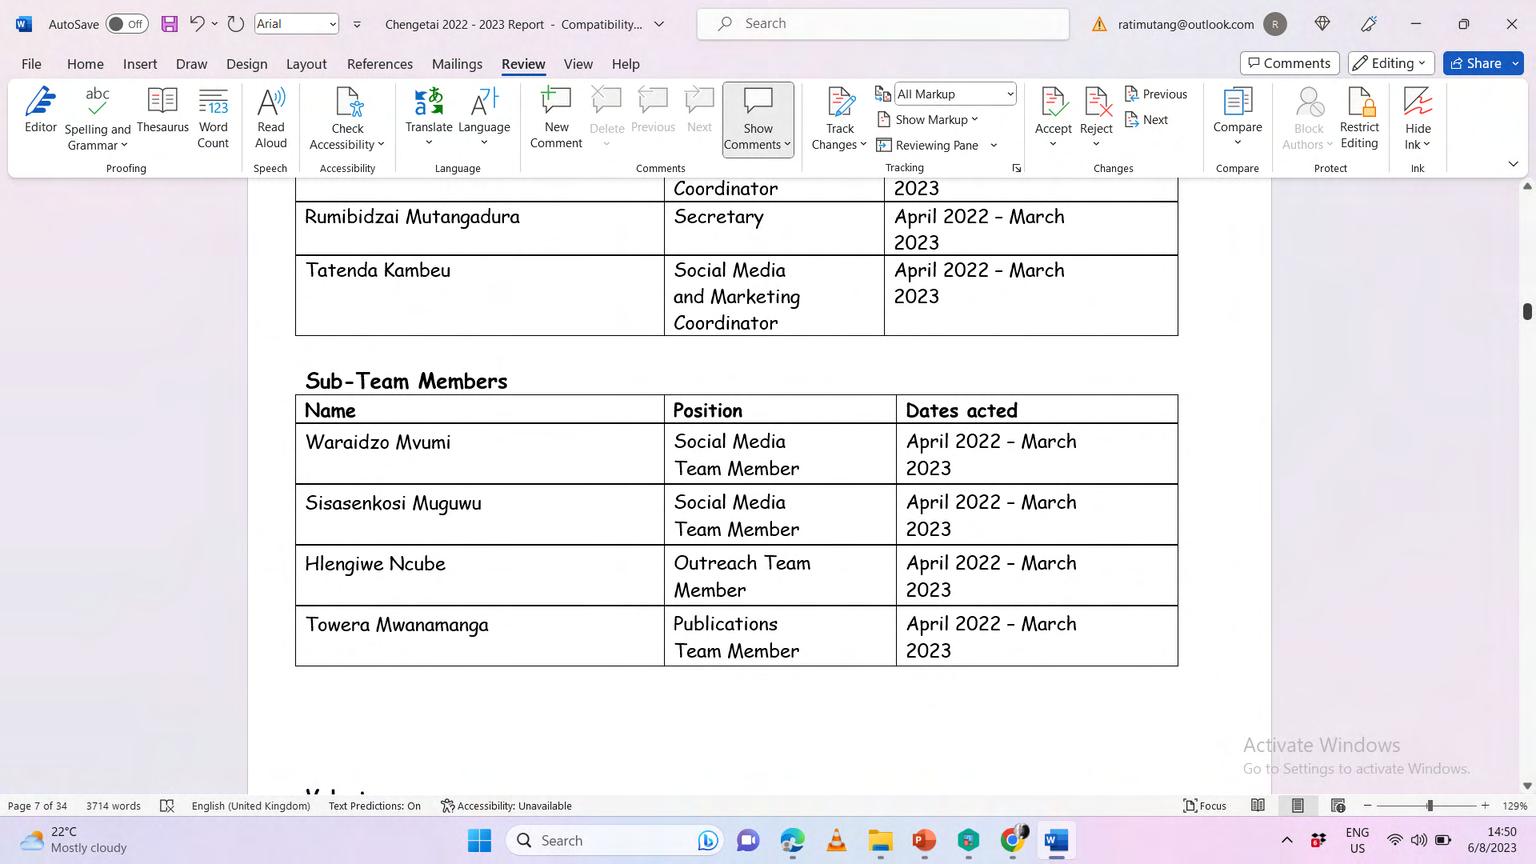
Task: Open Google Chrome from the taskbar
Action: click(1012, 841)
